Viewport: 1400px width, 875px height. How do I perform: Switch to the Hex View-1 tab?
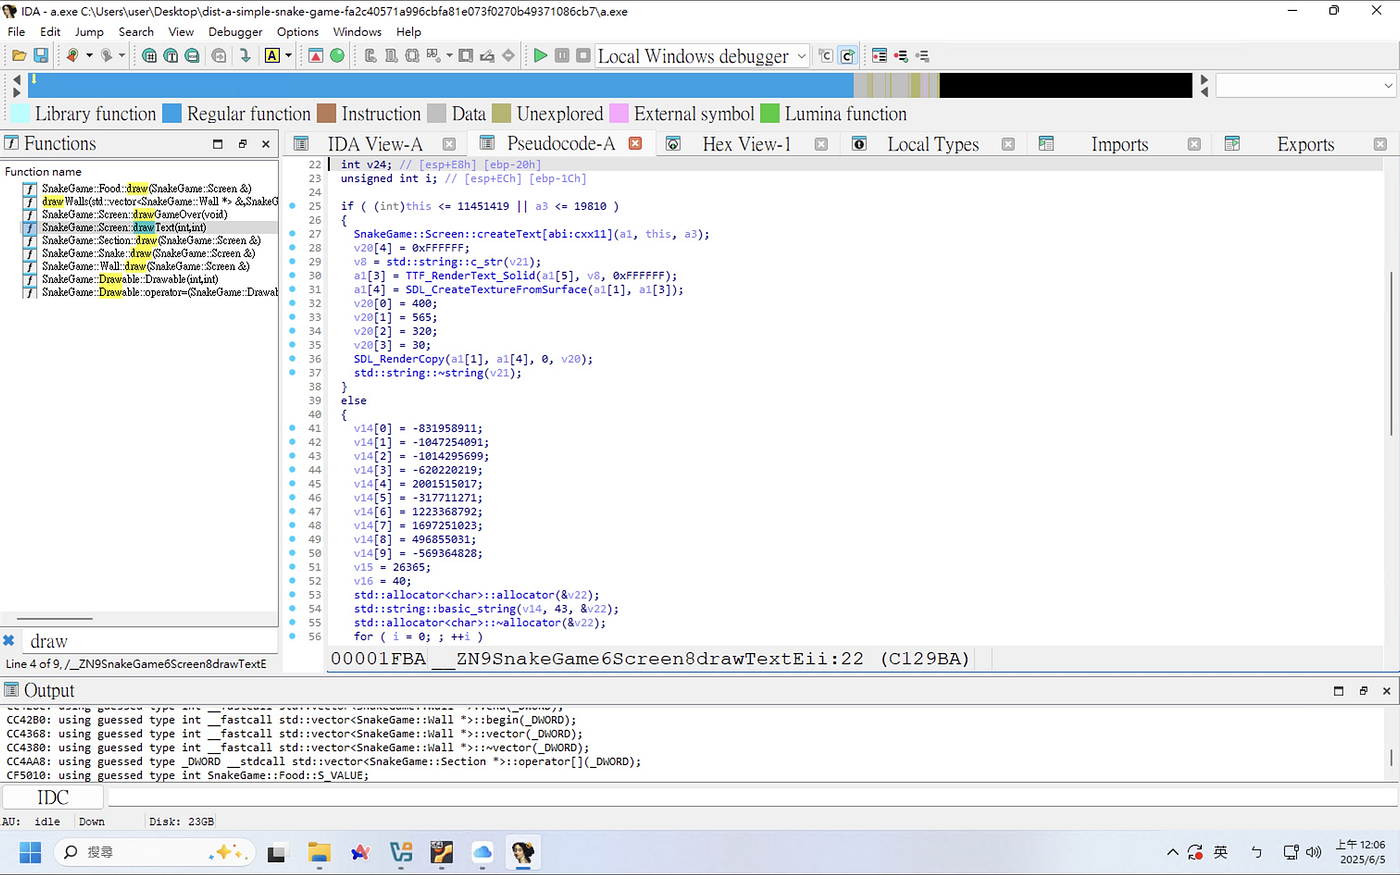[x=746, y=144]
